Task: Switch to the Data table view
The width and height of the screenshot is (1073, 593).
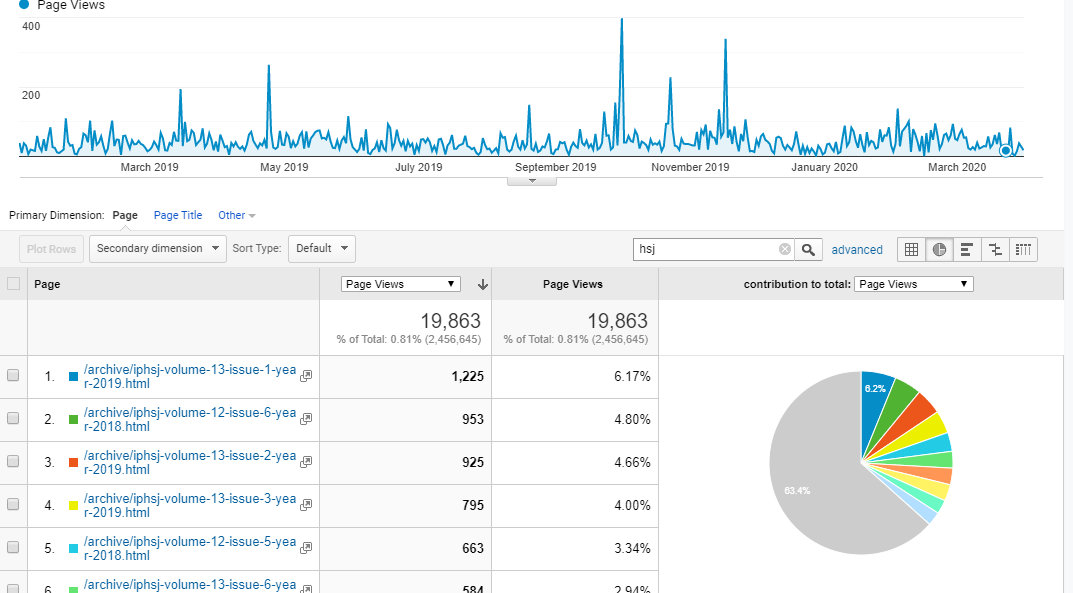Action: click(x=911, y=249)
